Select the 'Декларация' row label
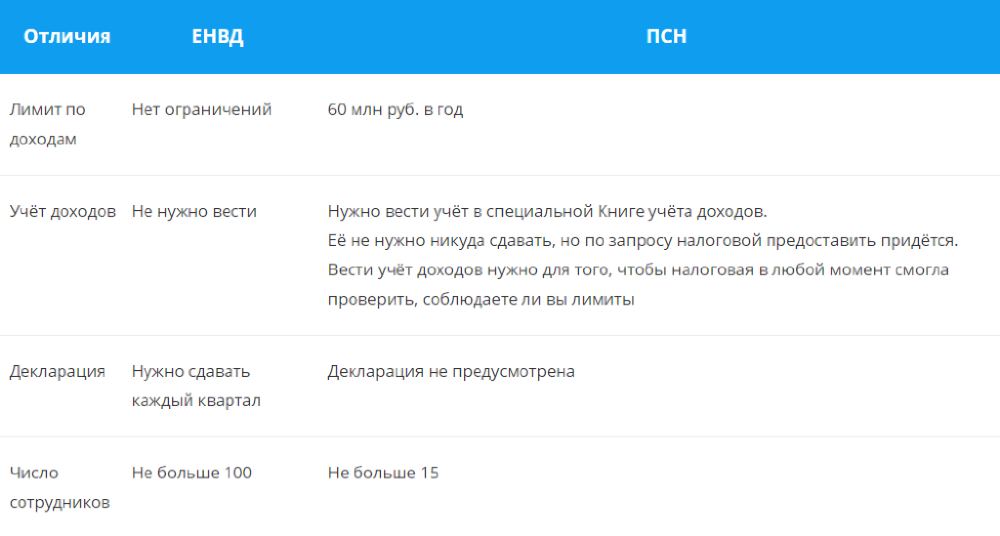The height and width of the screenshot is (536, 1000). pos(57,372)
